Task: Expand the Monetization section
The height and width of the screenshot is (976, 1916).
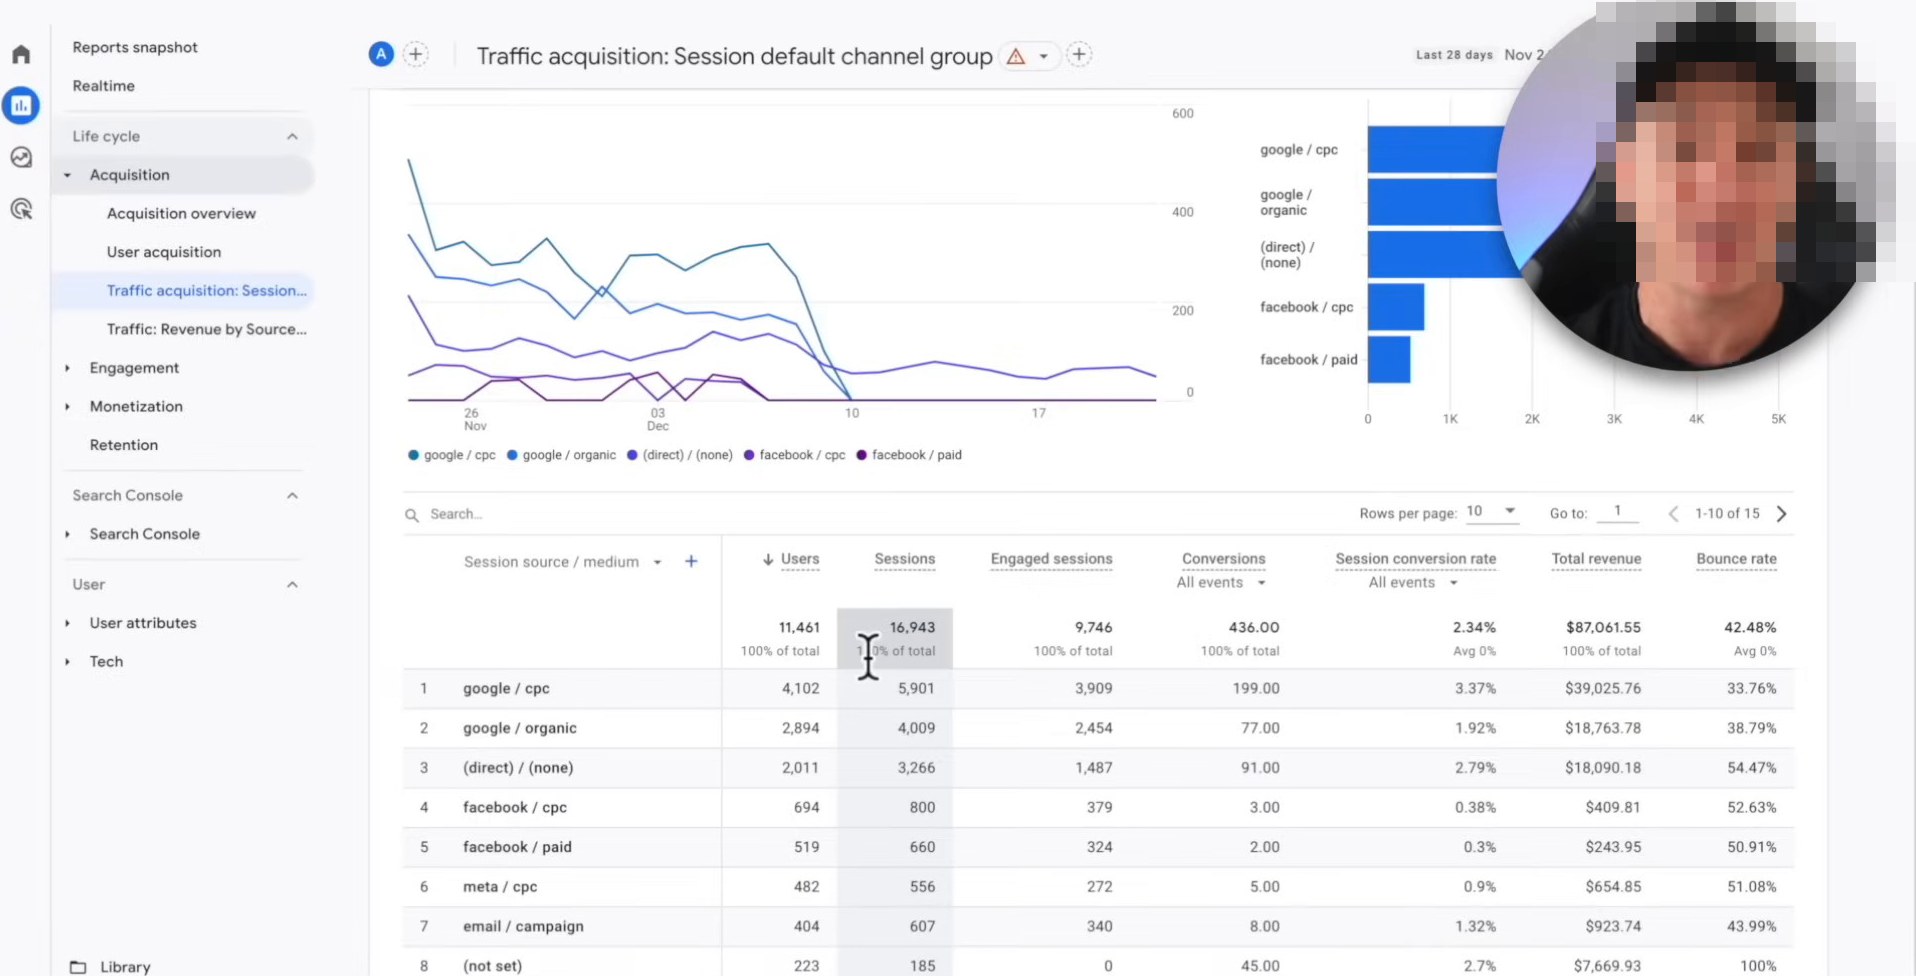Action: [67, 407]
